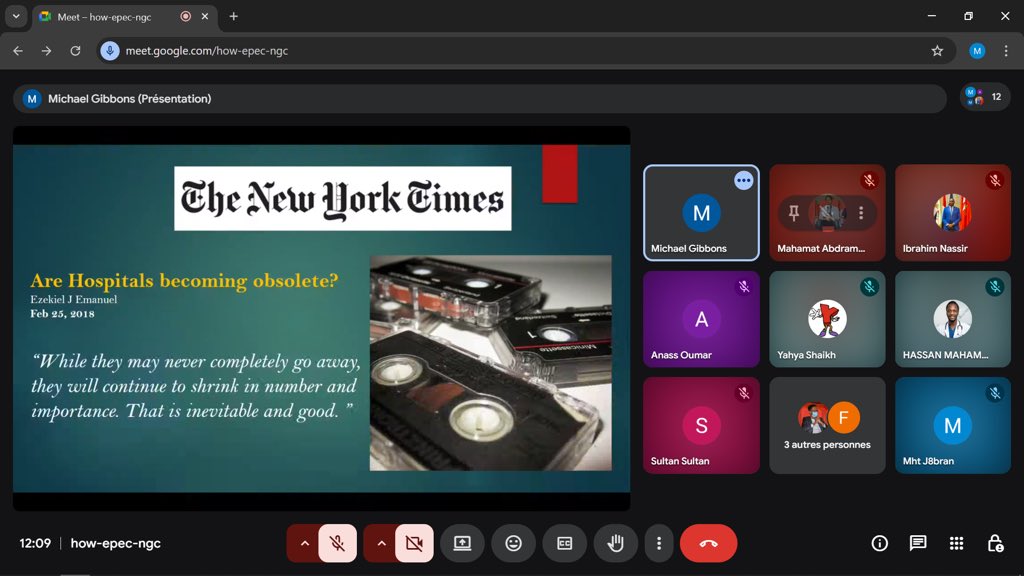This screenshot has width=1024, height=576.
Task: Open a new browser tab
Action: pyautogui.click(x=233, y=16)
